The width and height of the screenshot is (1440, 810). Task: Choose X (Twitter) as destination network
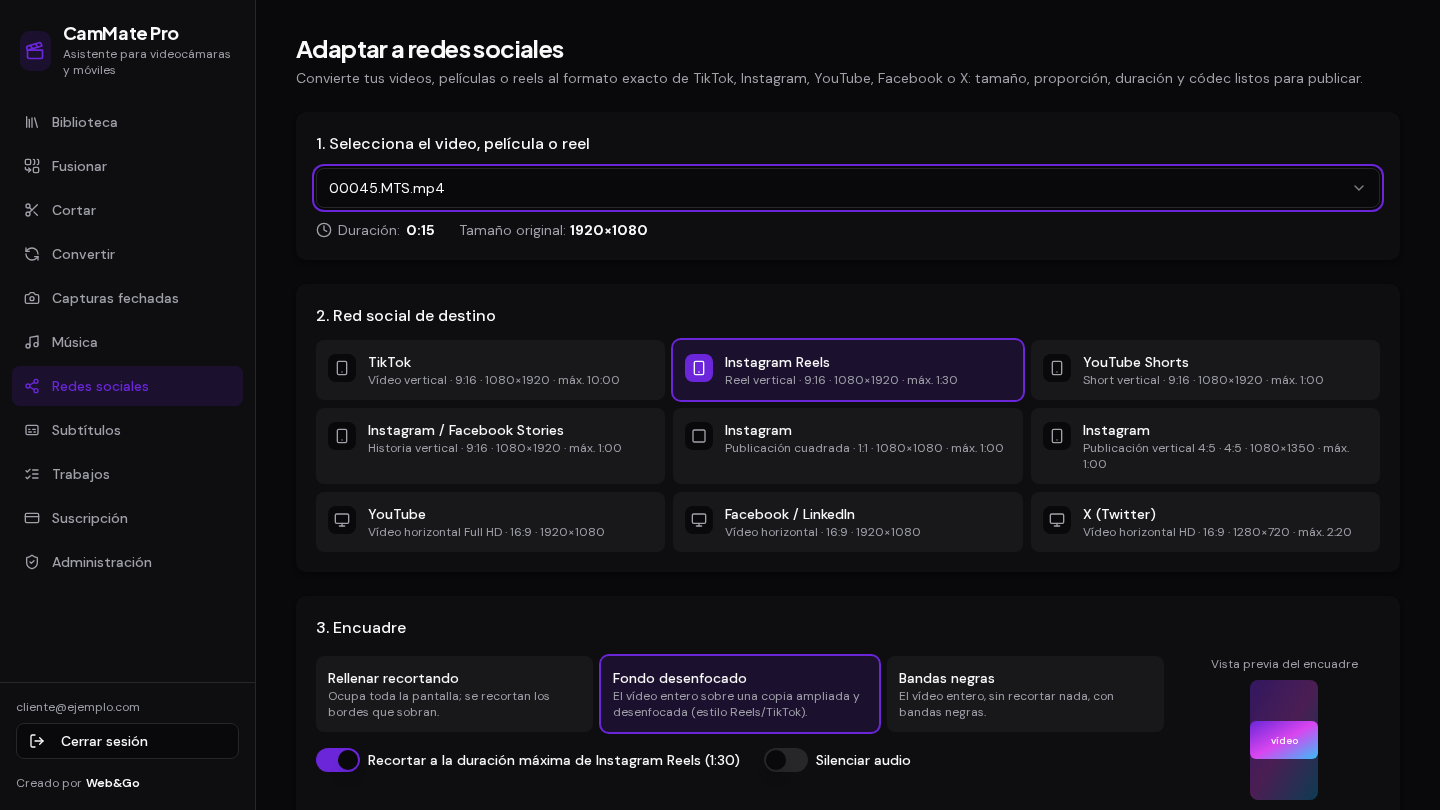(1205, 522)
